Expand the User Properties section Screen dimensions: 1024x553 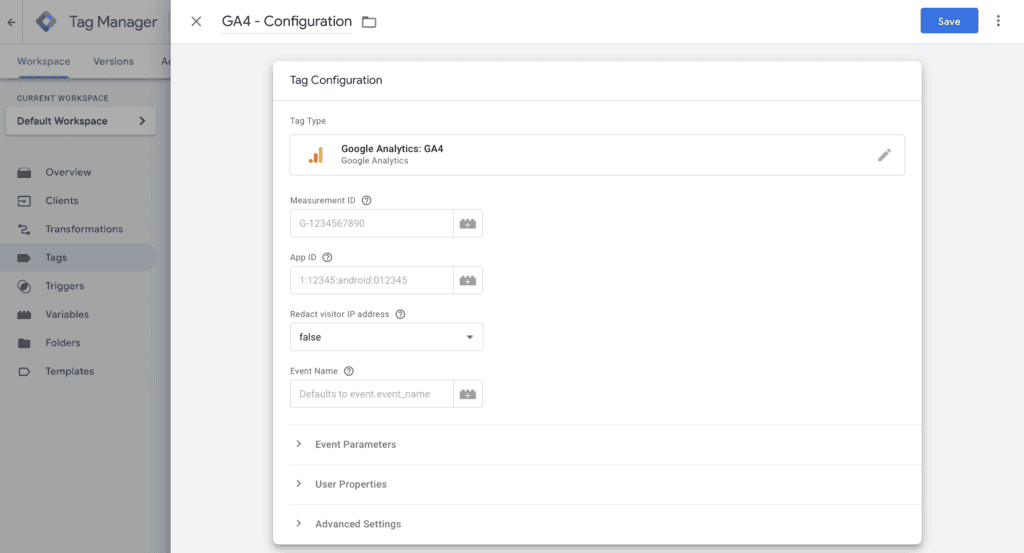350,484
